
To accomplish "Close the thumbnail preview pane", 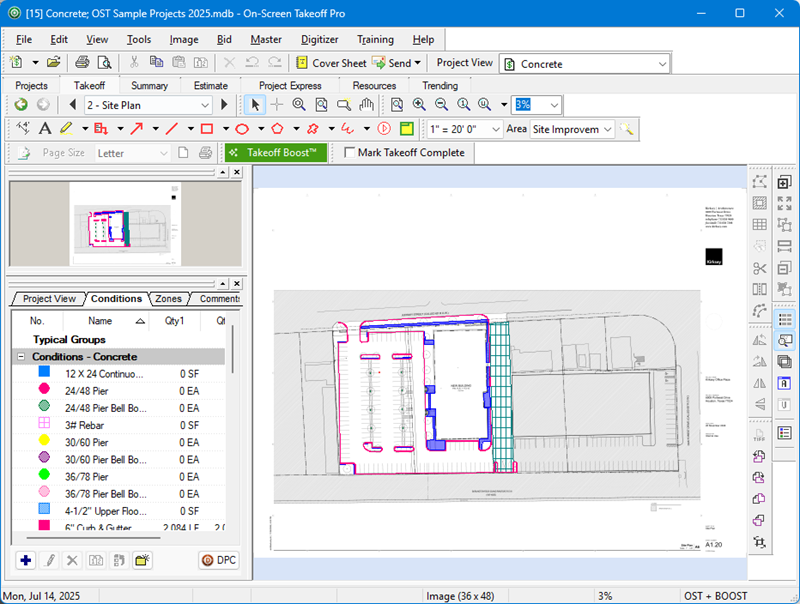I will [x=237, y=172].
